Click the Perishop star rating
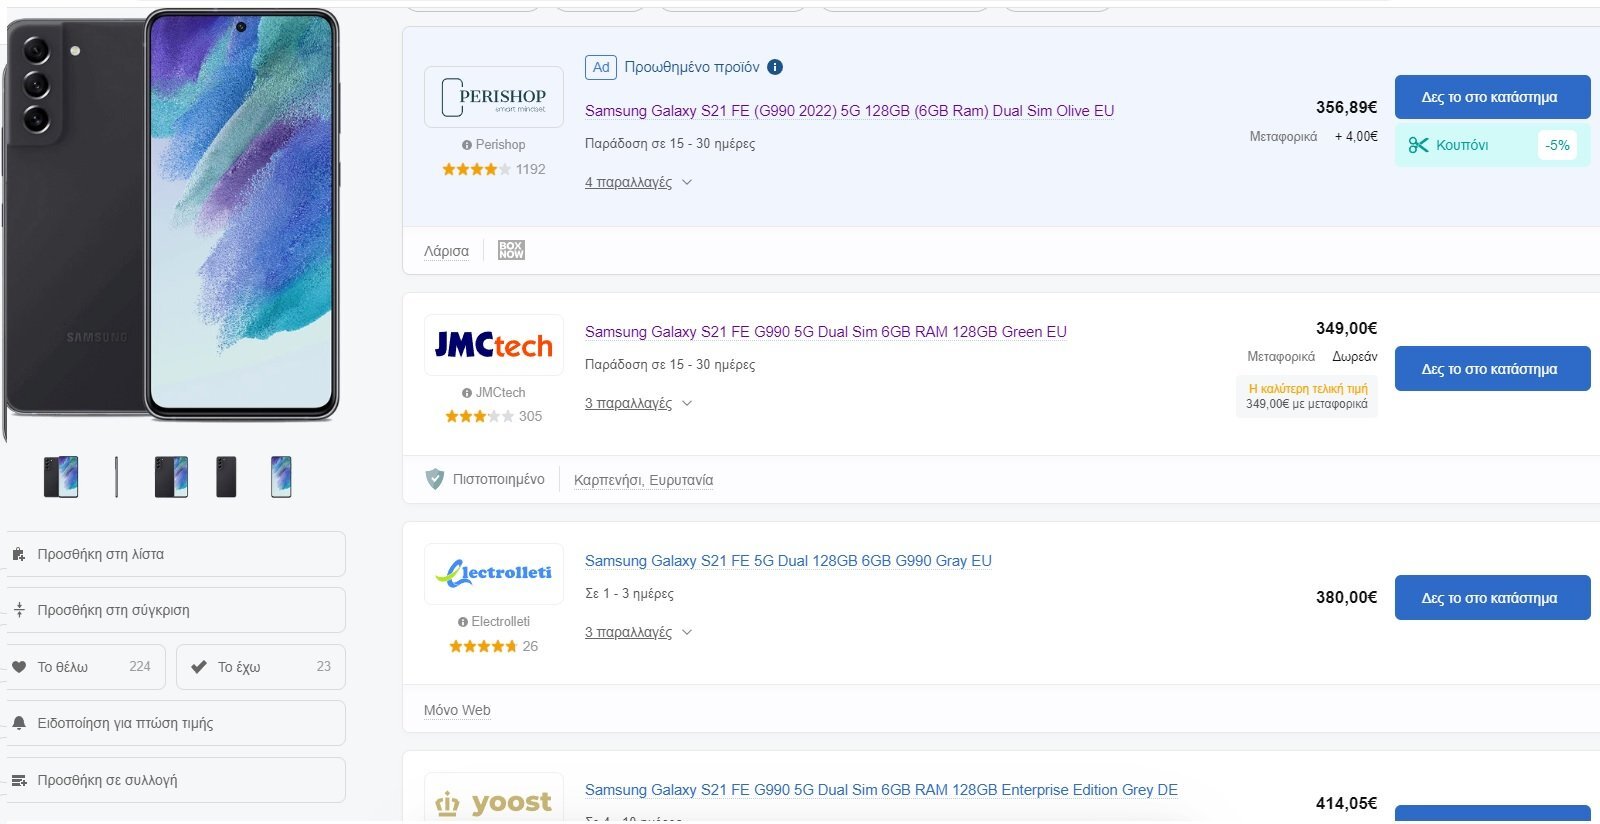Screen dimensions: 1600x824 point(476,169)
